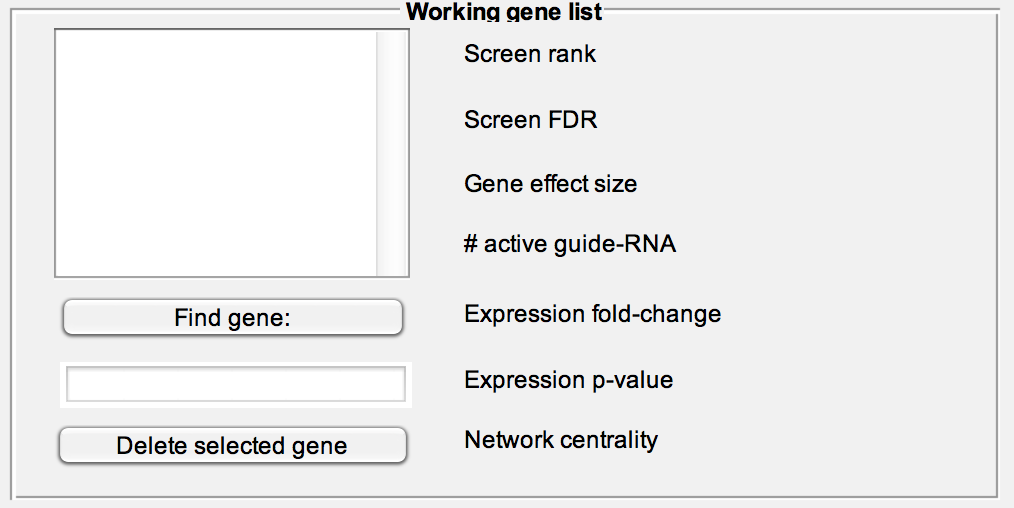Click the Find gene button
This screenshot has width=1014, height=508.
[x=232, y=318]
